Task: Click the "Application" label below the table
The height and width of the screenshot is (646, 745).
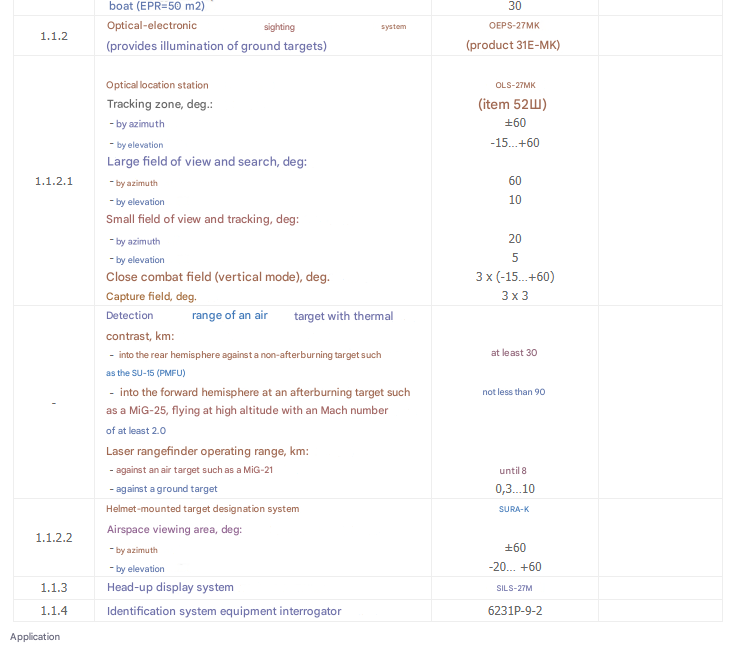Action: pos(35,637)
